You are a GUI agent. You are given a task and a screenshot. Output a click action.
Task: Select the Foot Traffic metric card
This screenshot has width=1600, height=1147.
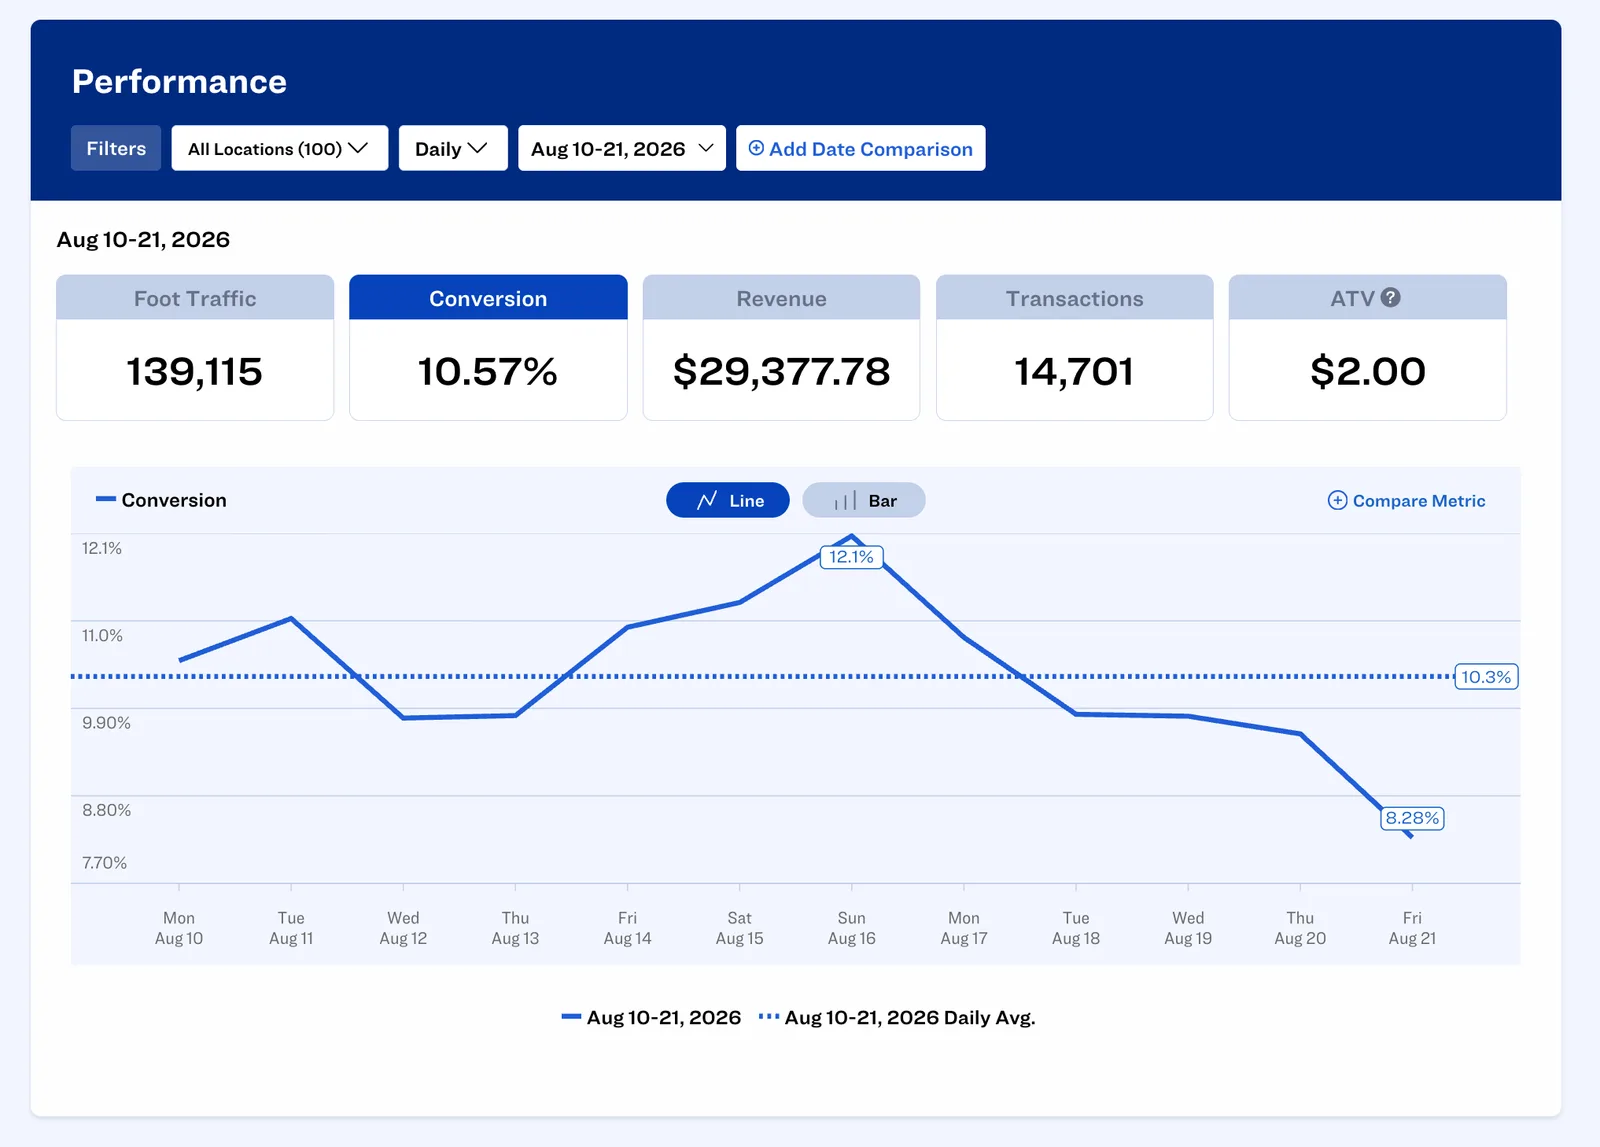[195, 347]
